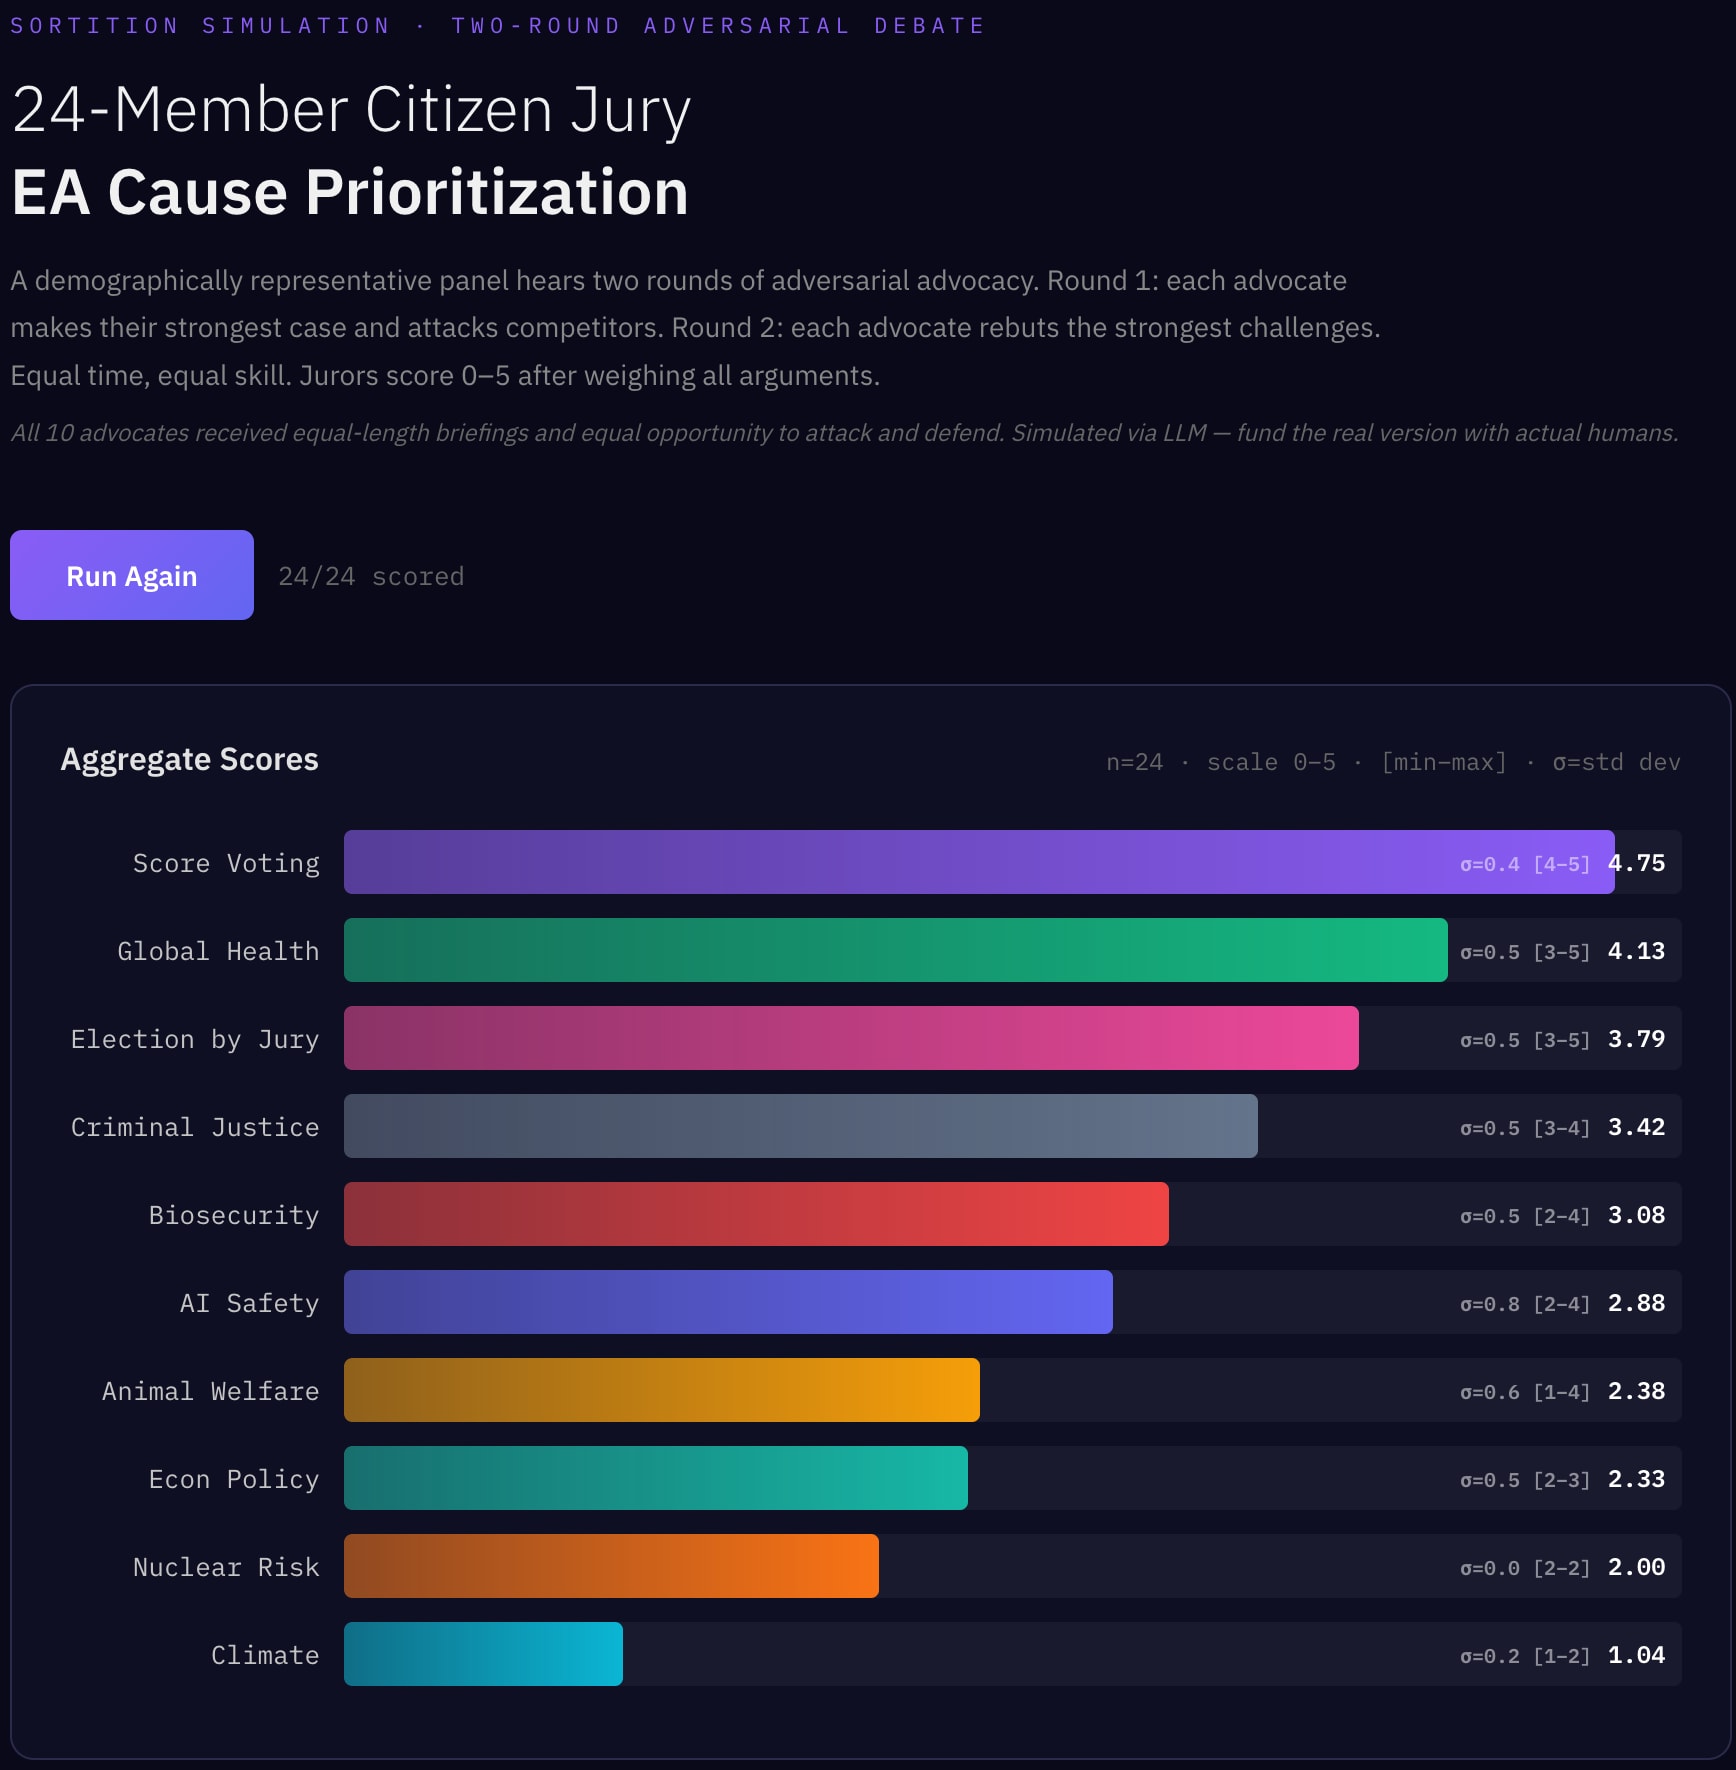This screenshot has width=1736, height=1770.
Task: Click the Aggregate Scores heading
Action: (189, 759)
